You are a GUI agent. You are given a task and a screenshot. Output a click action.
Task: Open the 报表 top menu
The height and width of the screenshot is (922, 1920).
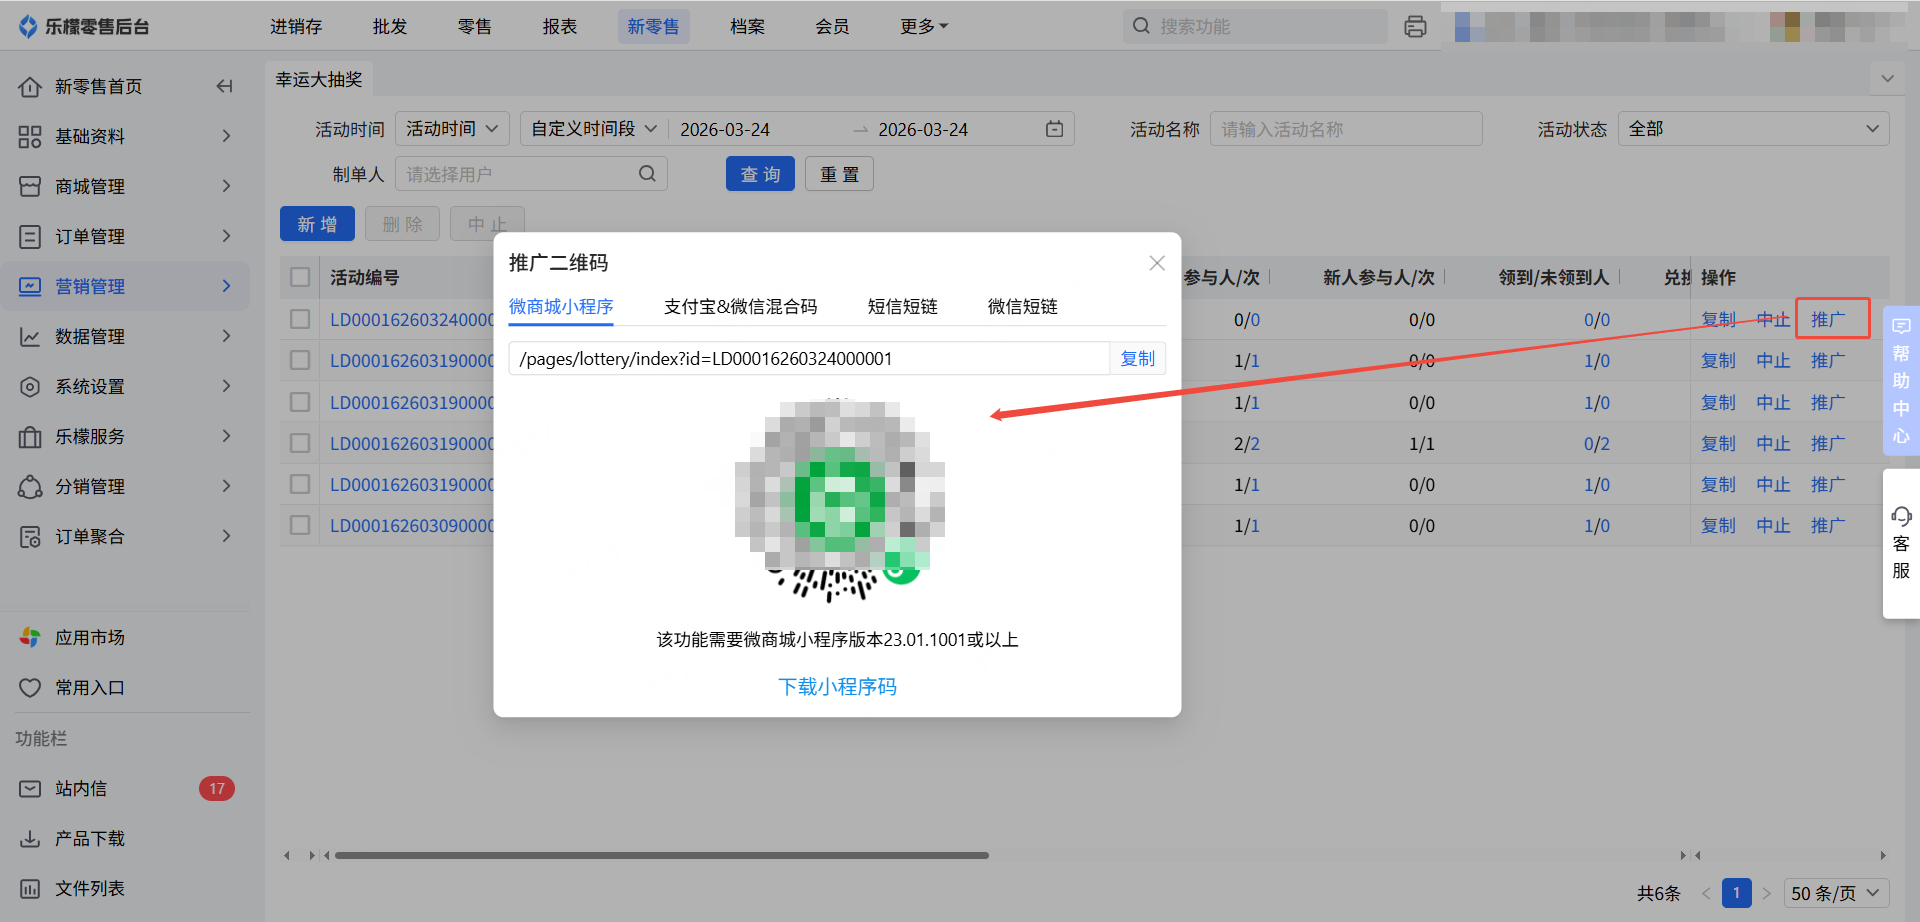point(560,27)
